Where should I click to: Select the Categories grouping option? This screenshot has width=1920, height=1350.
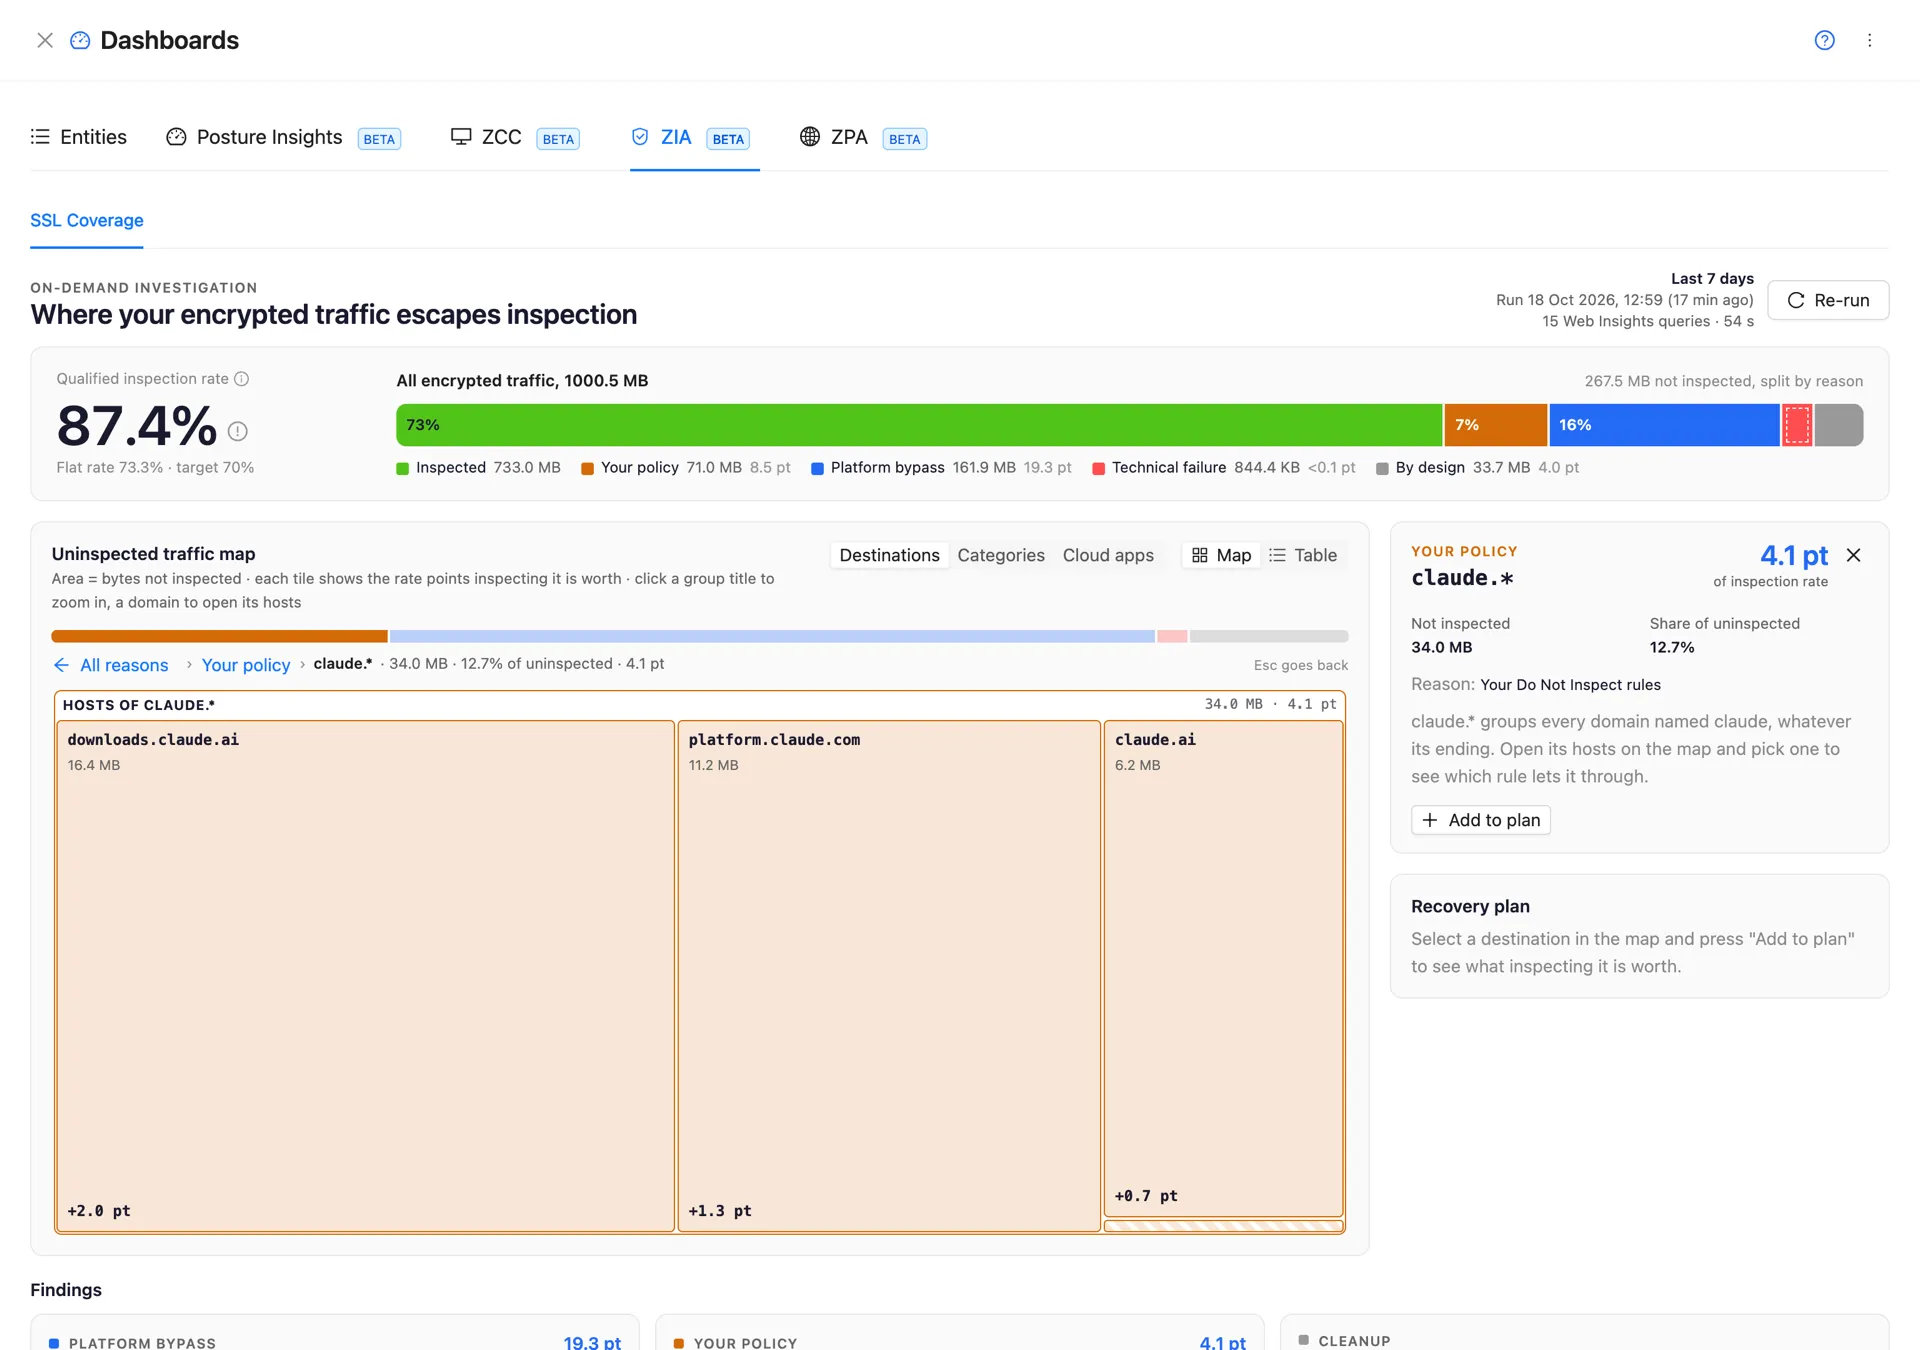pyautogui.click(x=1001, y=555)
